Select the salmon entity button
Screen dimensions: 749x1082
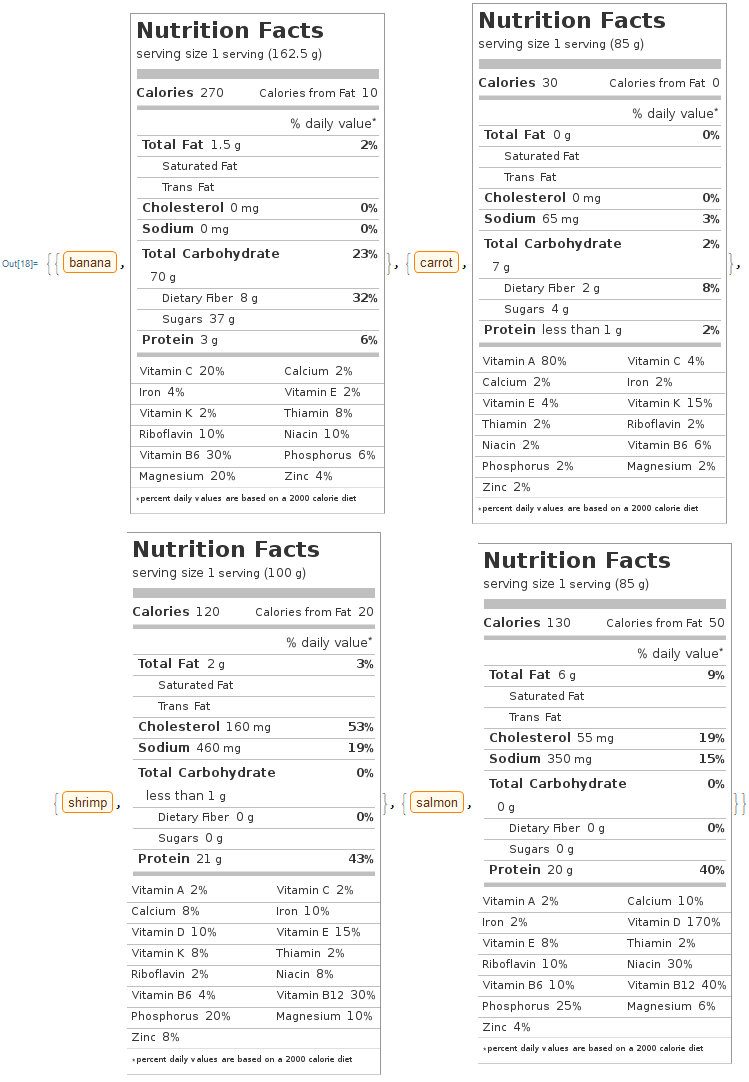pos(437,803)
